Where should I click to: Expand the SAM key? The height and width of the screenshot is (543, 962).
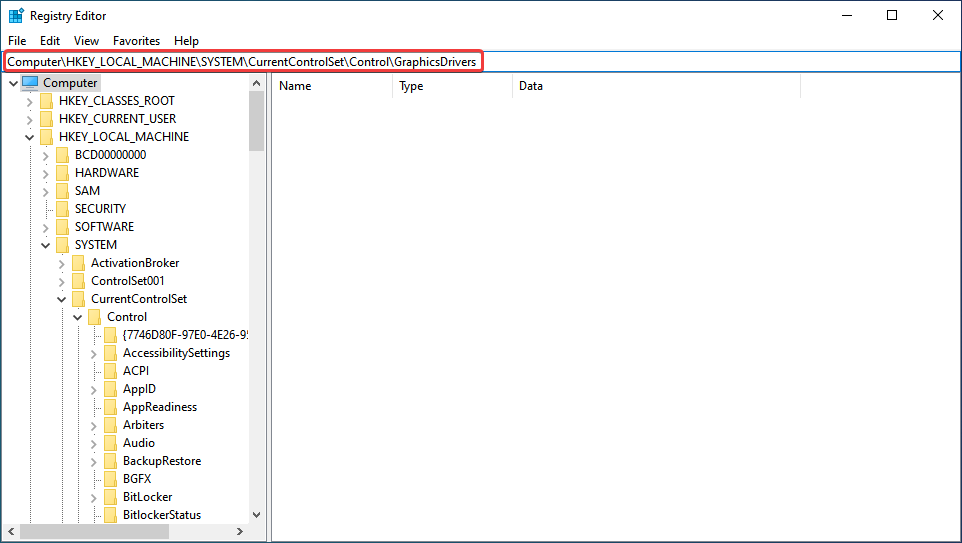[x=45, y=191]
